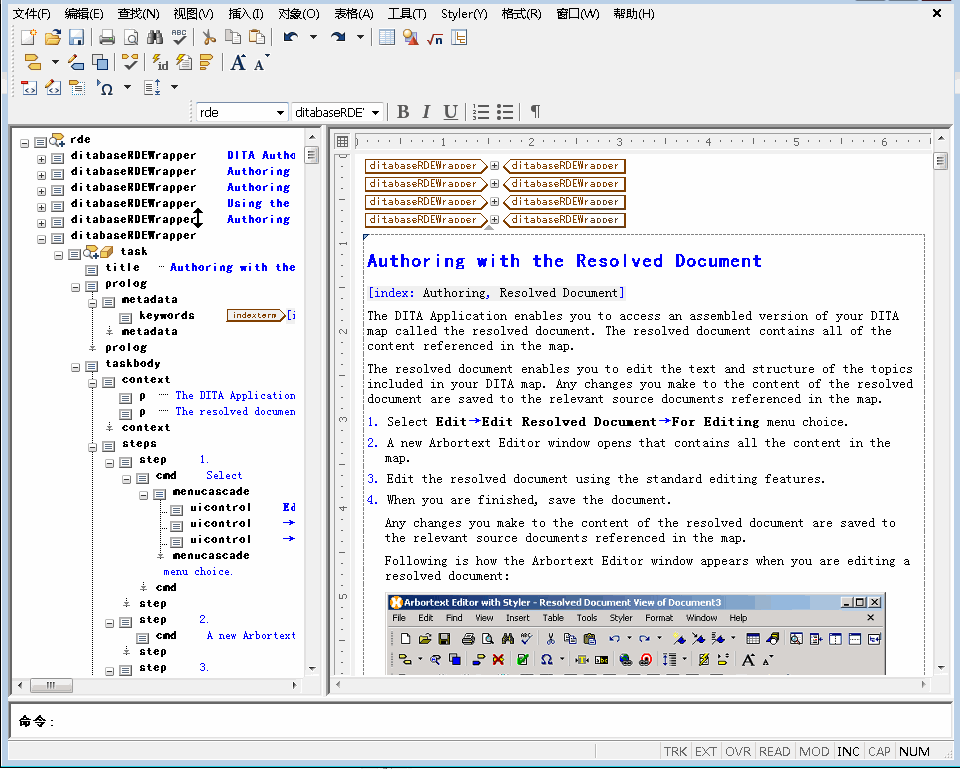Print the document using the printer icon
Screen dimensions: 960x769
click(x=107, y=37)
